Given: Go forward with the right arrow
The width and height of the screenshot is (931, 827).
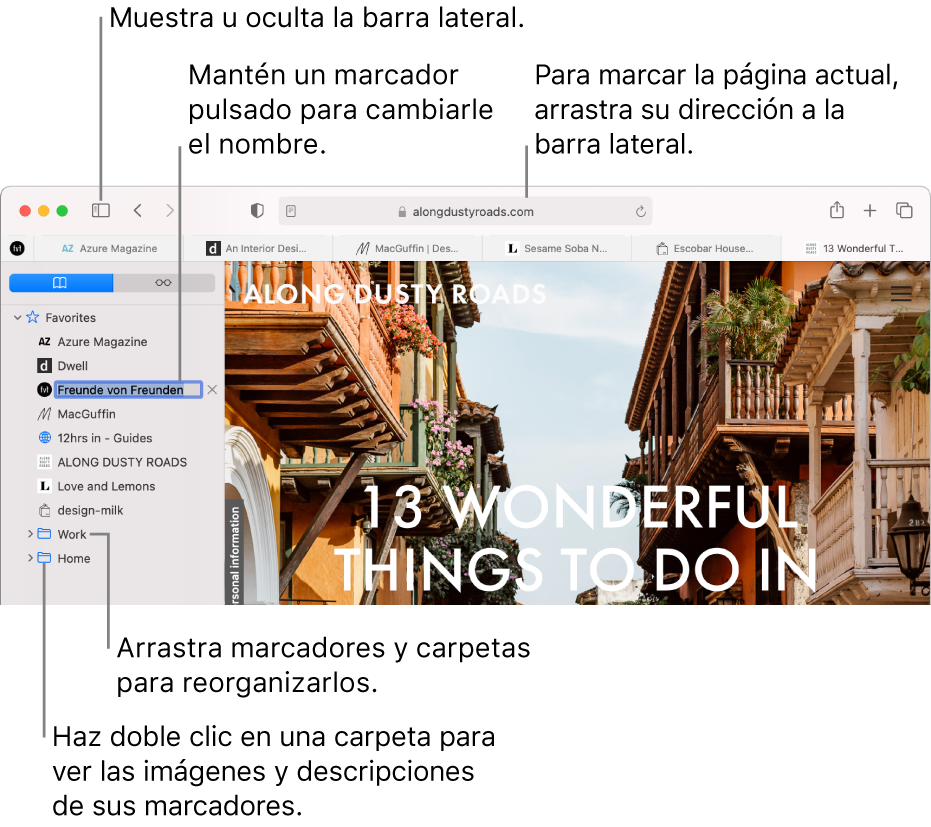Looking at the screenshot, I should (170, 210).
